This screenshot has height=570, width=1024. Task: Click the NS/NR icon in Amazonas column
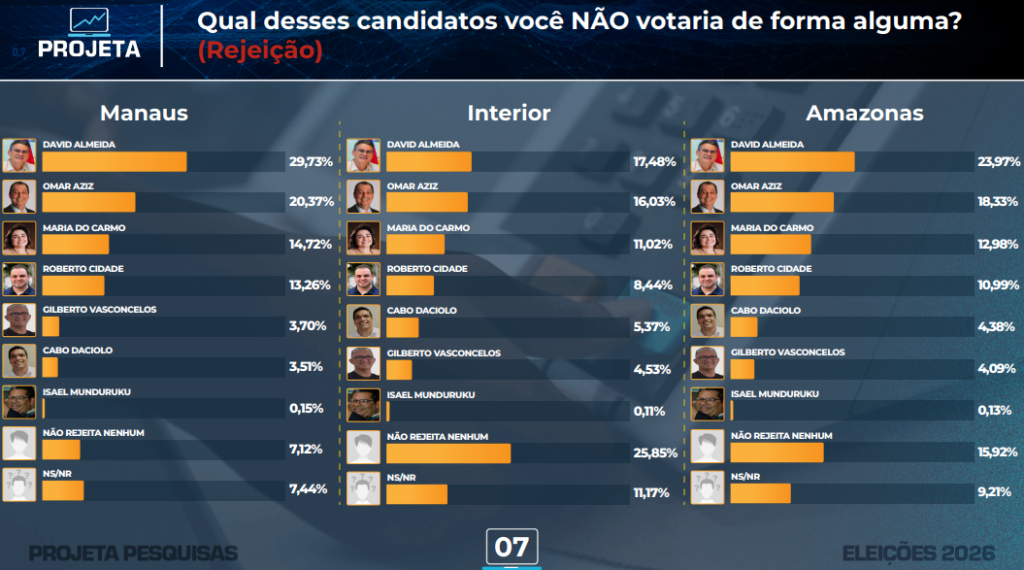click(707, 487)
